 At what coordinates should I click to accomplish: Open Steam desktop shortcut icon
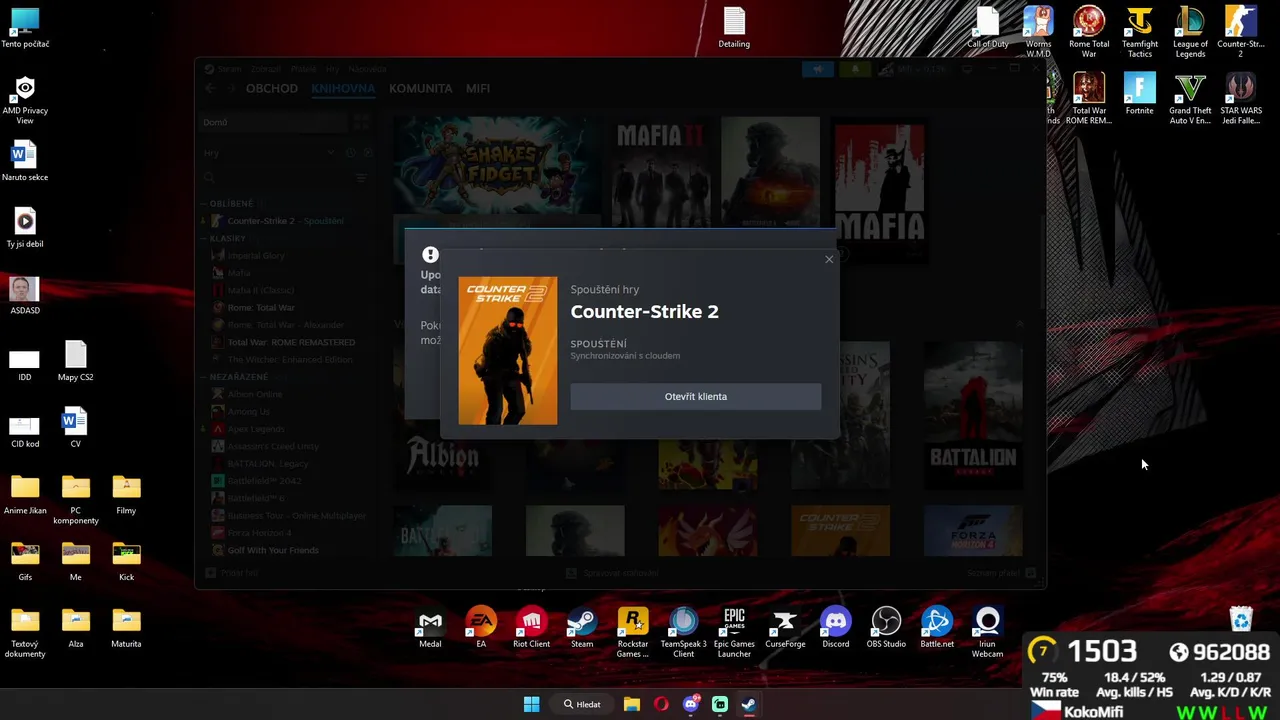[x=582, y=628]
